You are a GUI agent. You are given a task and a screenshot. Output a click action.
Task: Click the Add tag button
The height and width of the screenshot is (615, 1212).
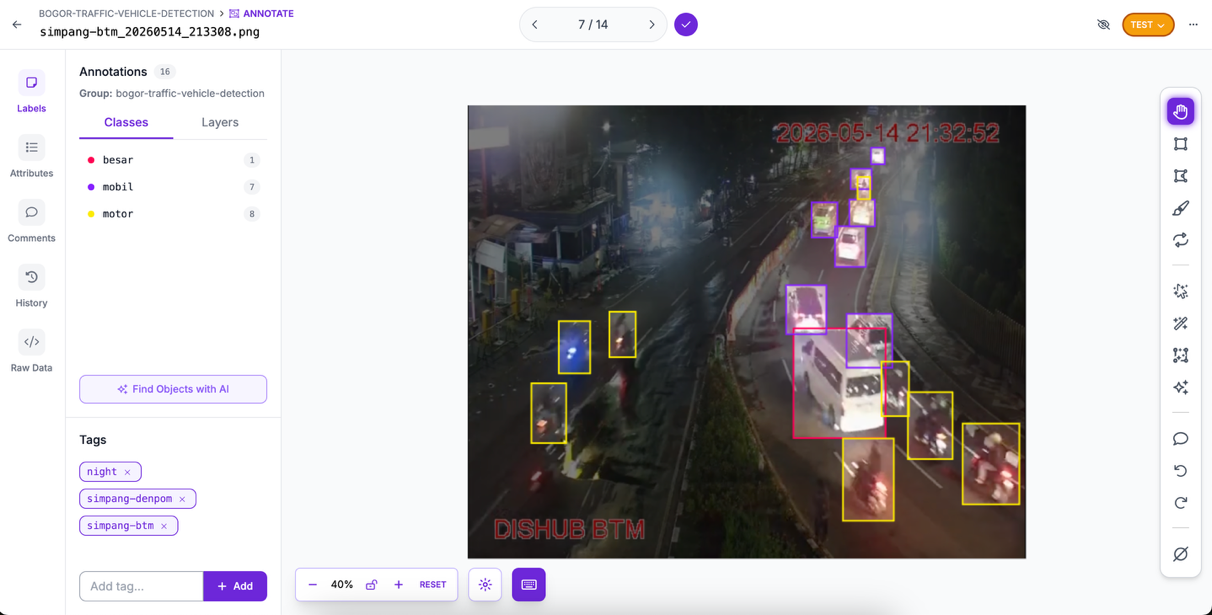(235, 586)
